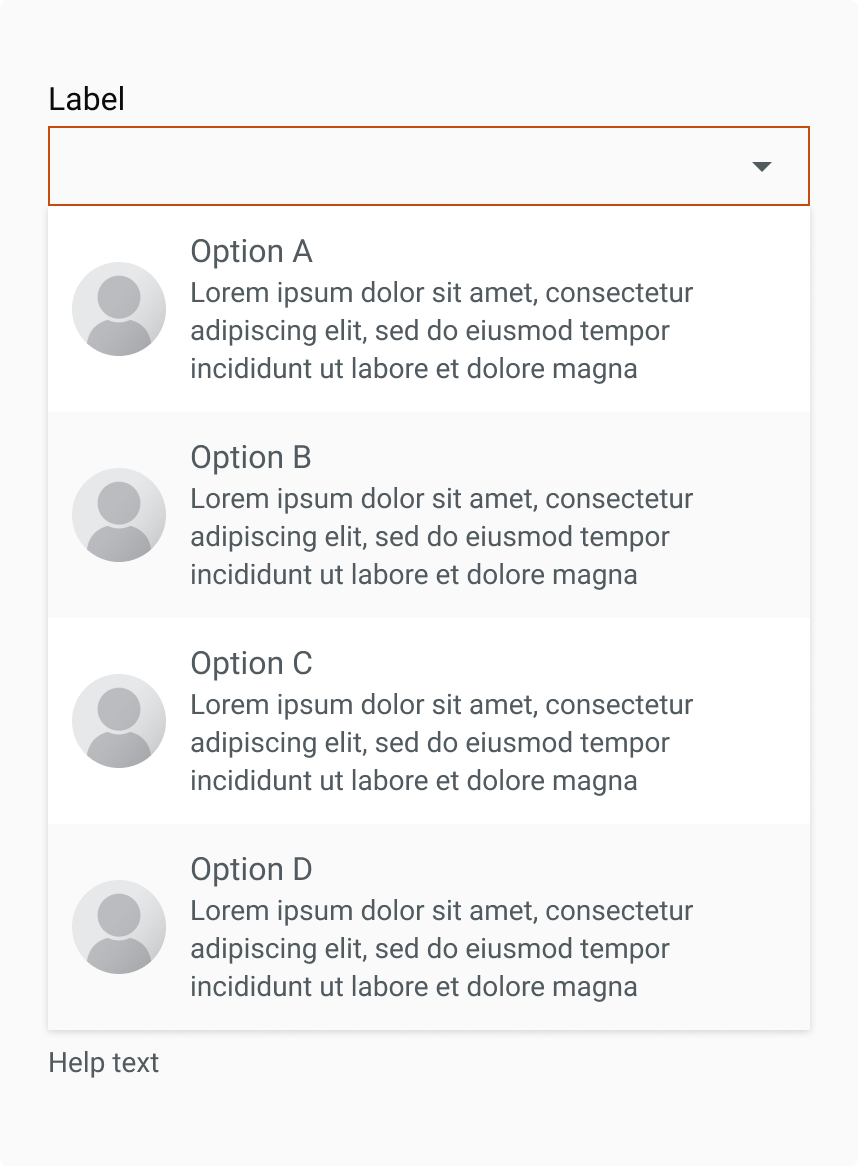The width and height of the screenshot is (858, 1166).
Task: Collapse the dropdown using the caret arrow
Action: pos(762,167)
